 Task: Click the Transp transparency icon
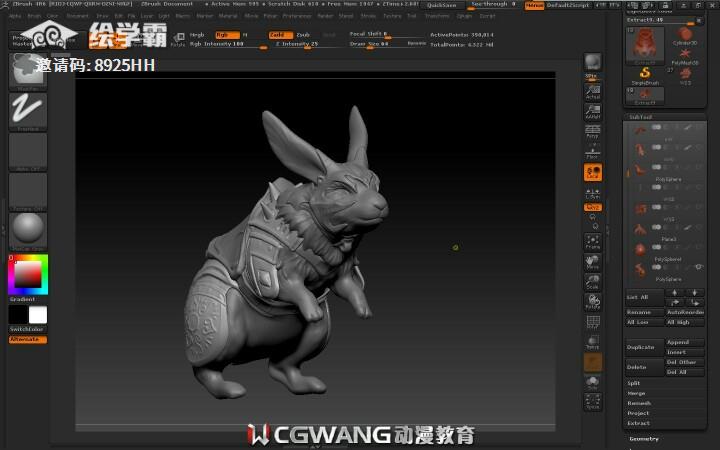click(592, 343)
